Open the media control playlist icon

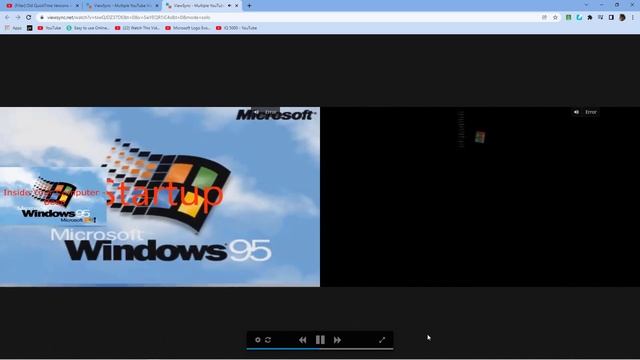pos(600,18)
